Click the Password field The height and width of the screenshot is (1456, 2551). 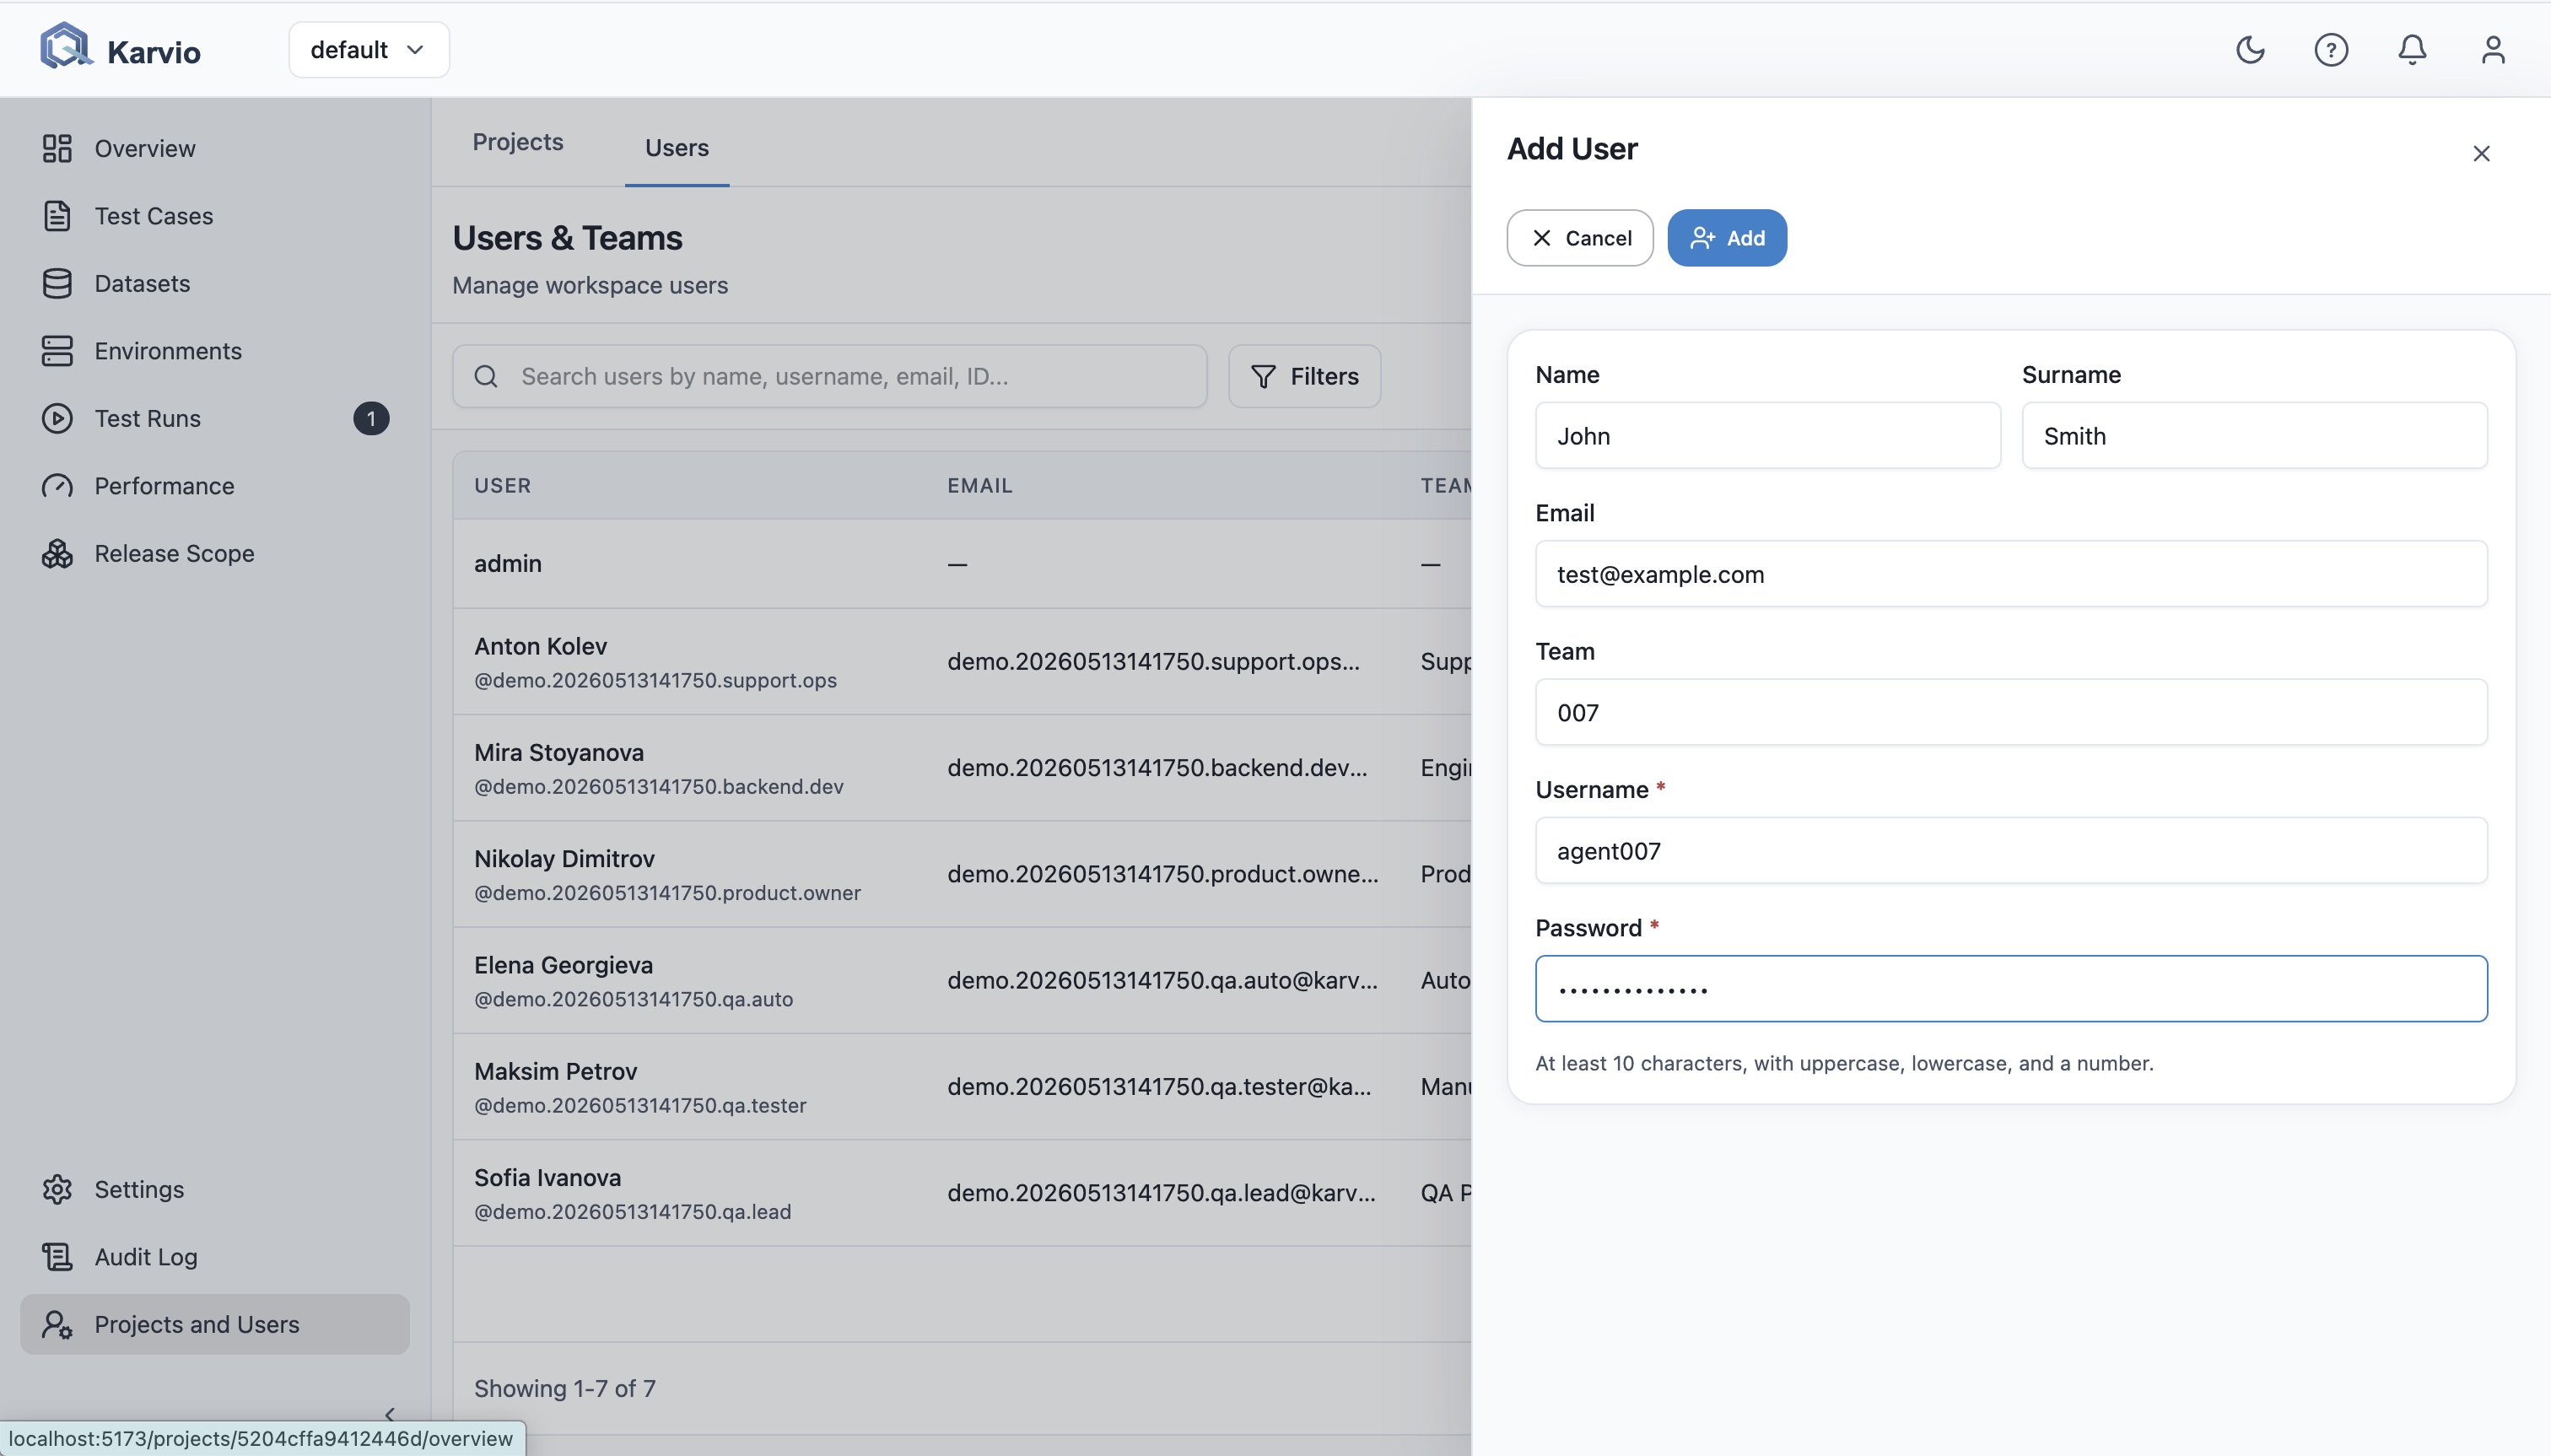pyautogui.click(x=2011, y=989)
